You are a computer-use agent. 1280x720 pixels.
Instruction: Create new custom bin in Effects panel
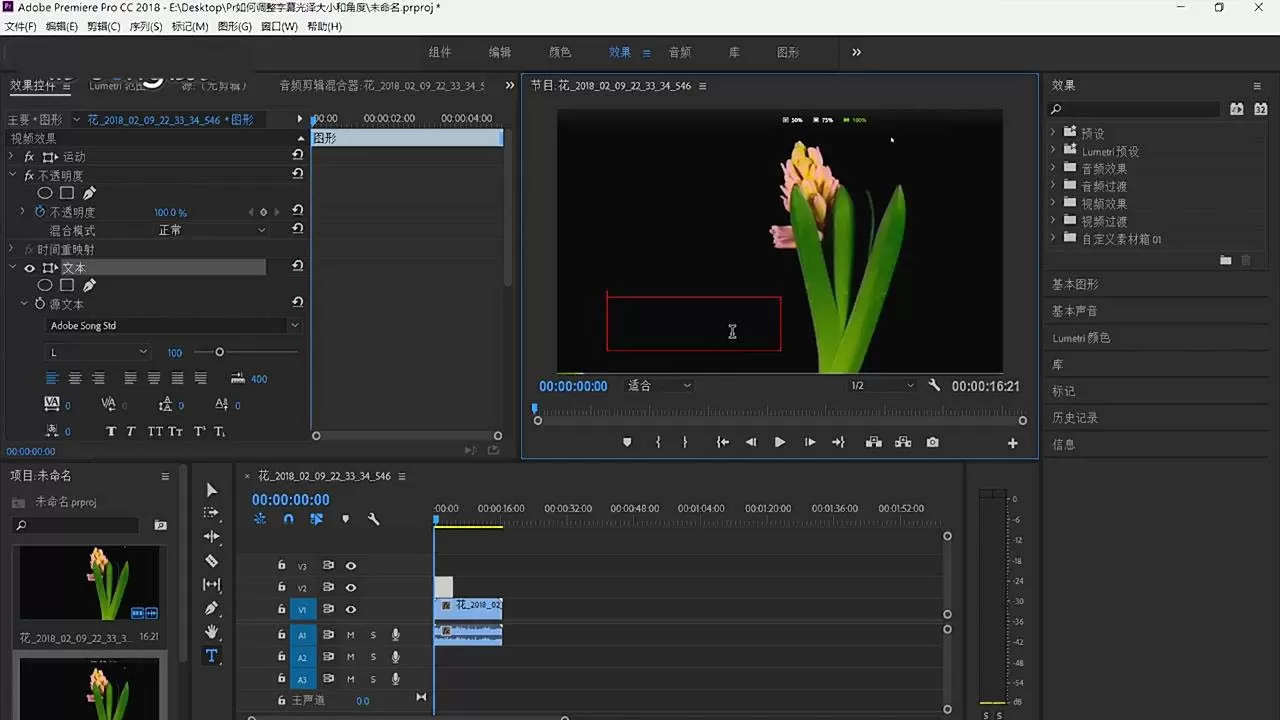1226,260
